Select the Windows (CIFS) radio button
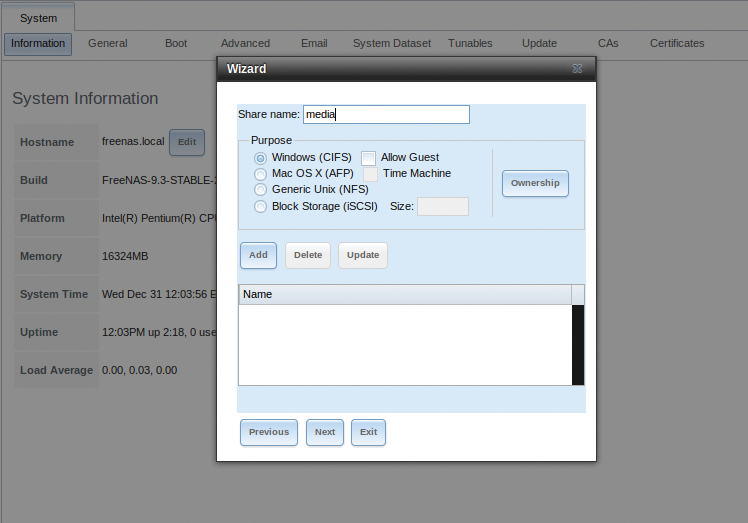 (x=260, y=158)
